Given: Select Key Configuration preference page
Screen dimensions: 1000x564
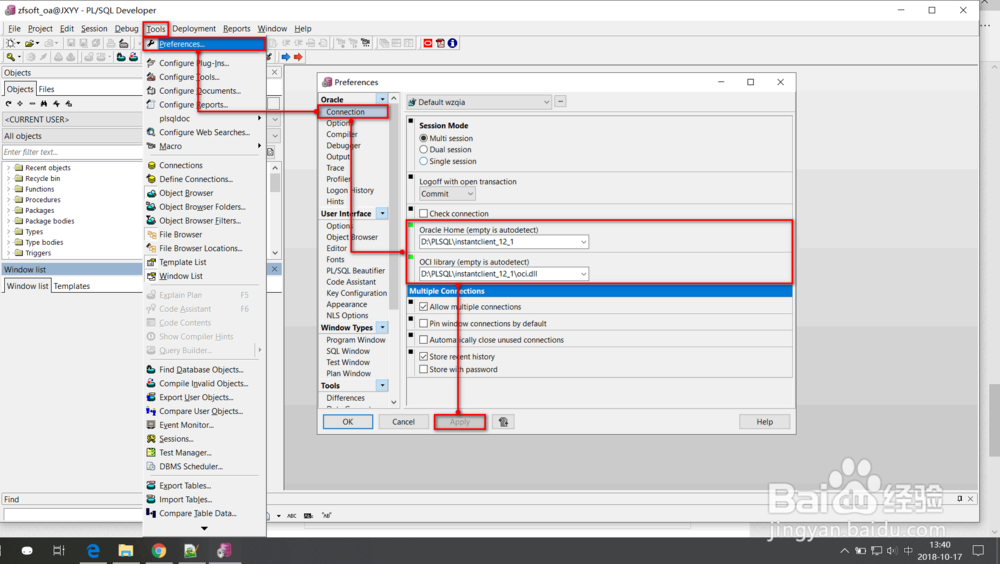Looking at the screenshot, I should [x=357, y=293].
